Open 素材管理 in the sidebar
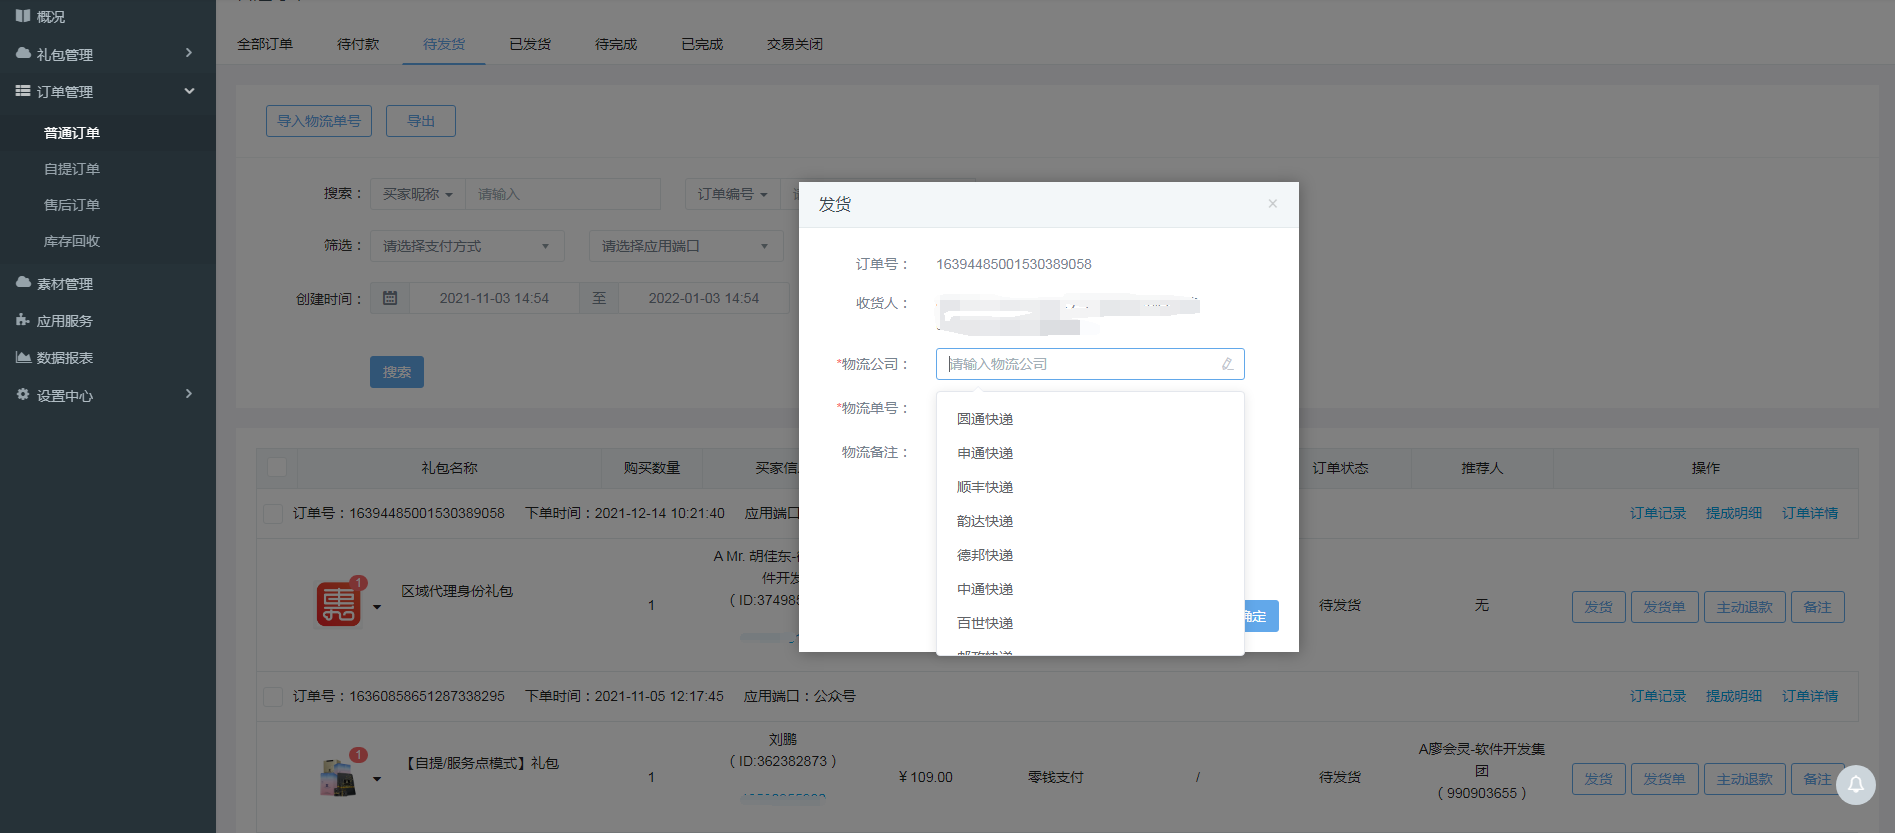This screenshot has width=1895, height=833. [x=64, y=284]
